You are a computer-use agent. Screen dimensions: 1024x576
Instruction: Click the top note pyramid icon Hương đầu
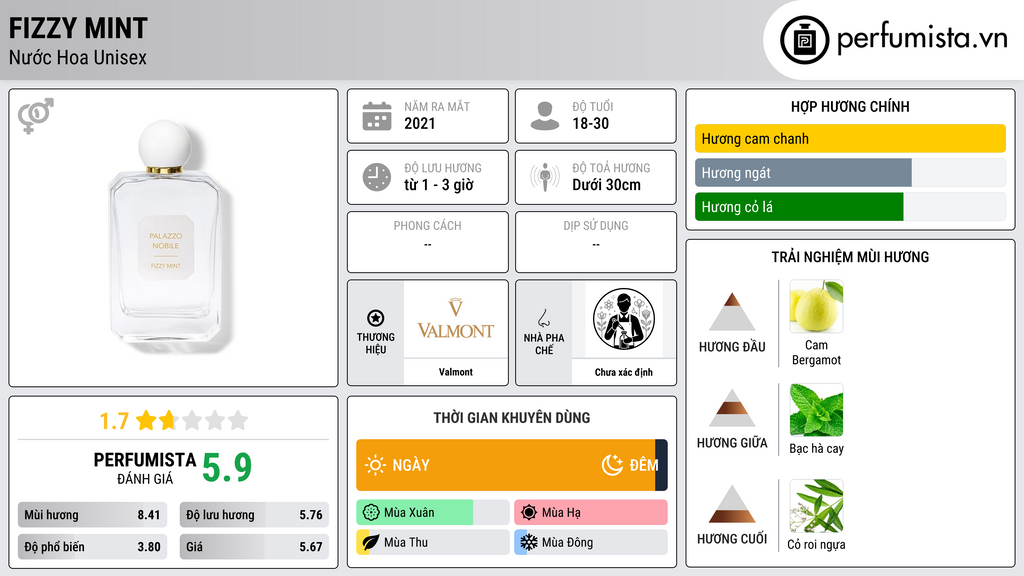(x=732, y=312)
